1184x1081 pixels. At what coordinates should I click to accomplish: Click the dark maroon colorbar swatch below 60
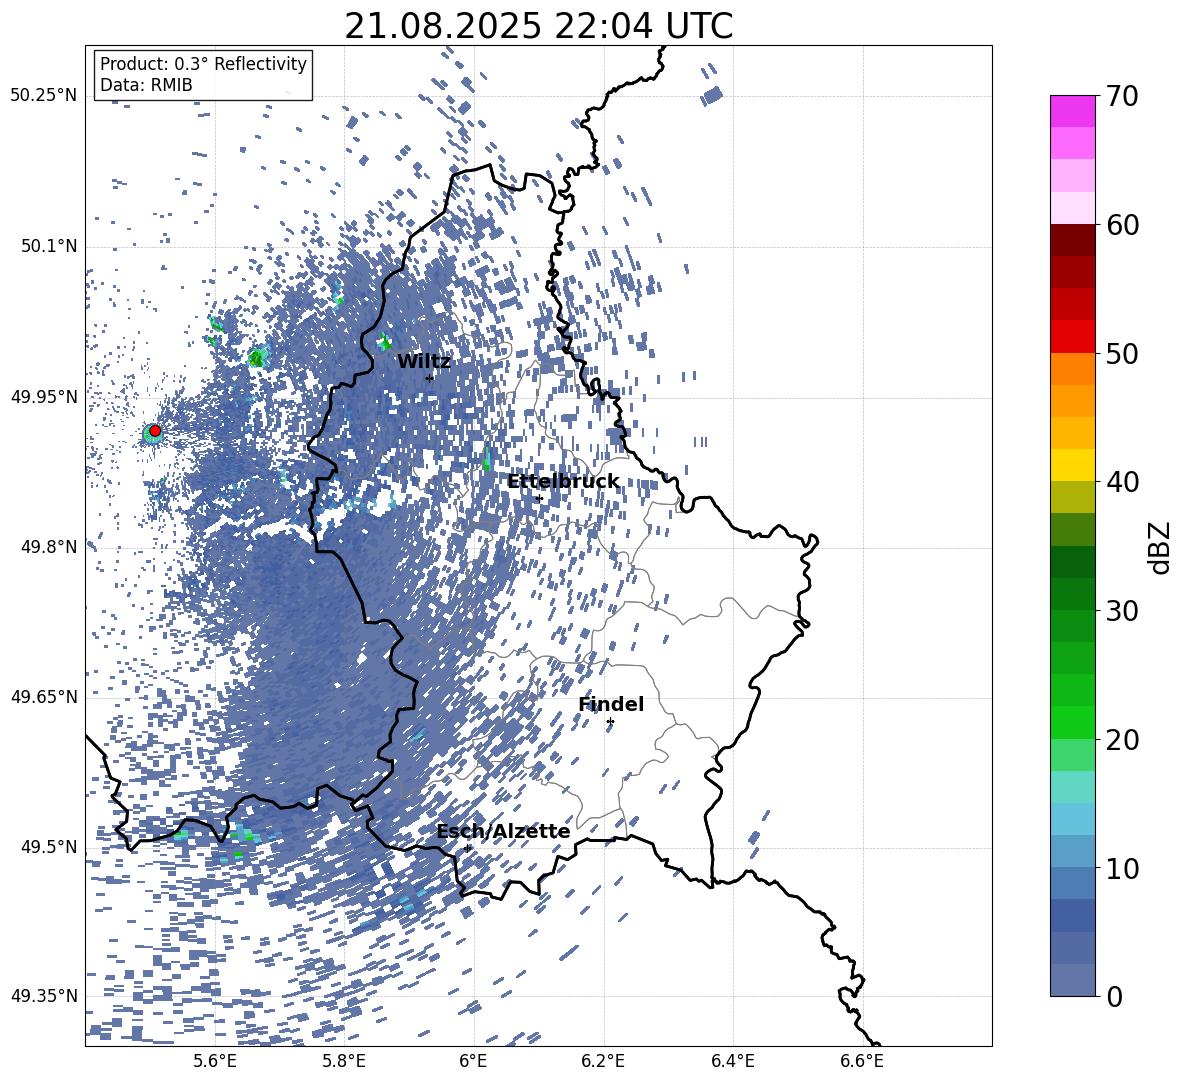pos(1072,240)
